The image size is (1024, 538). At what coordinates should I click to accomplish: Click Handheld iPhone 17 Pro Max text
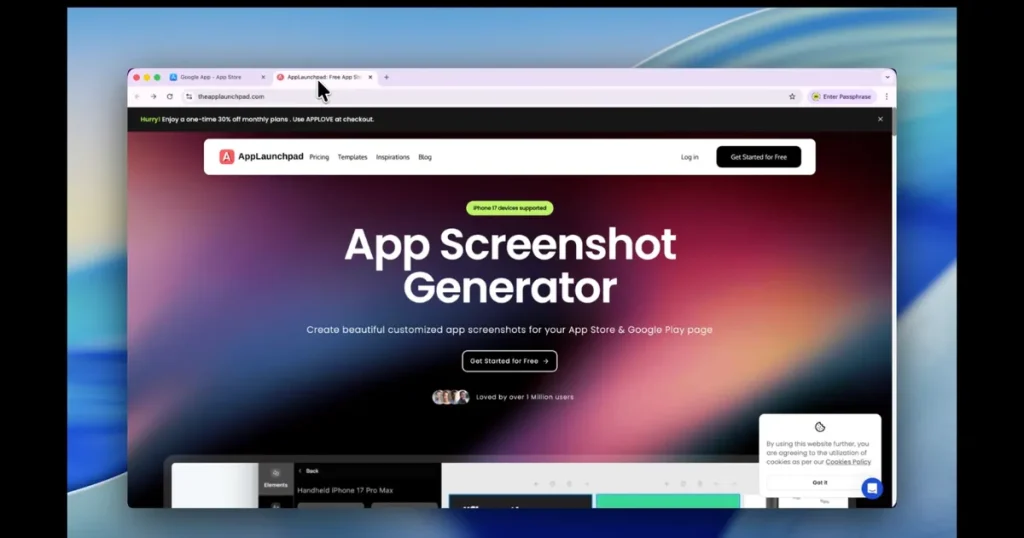pos(345,490)
